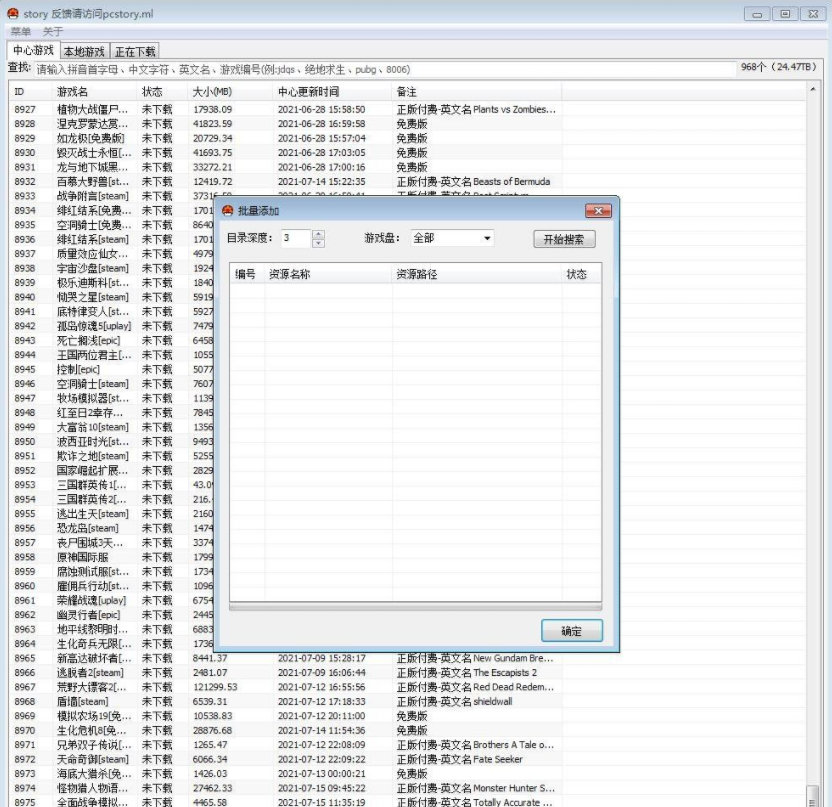832x807 pixels.
Task: Open the 游戏盘 dropdown
Action: 487,239
